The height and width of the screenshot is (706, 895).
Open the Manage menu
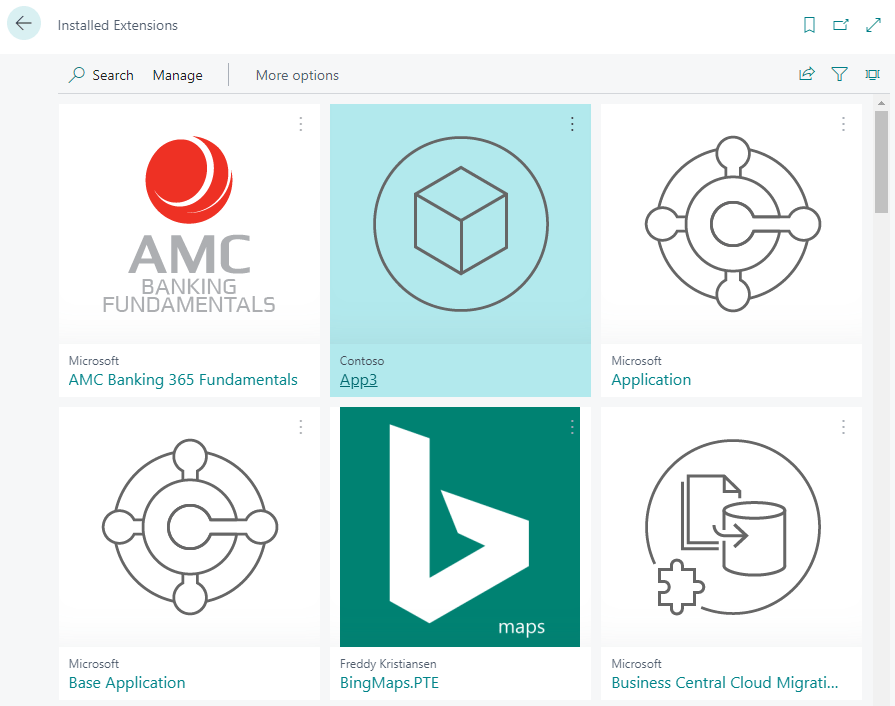(178, 75)
